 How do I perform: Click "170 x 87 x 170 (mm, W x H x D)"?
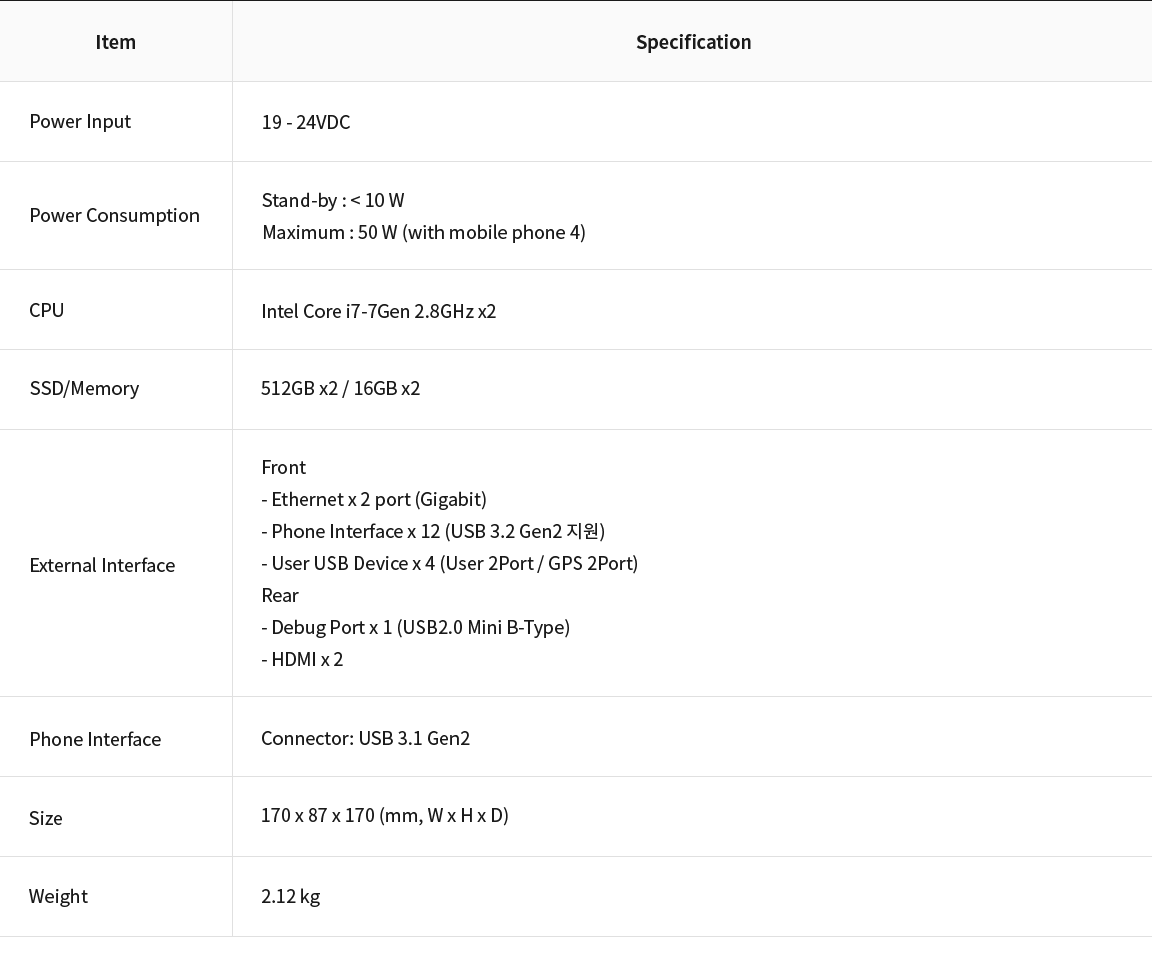[385, 815]
